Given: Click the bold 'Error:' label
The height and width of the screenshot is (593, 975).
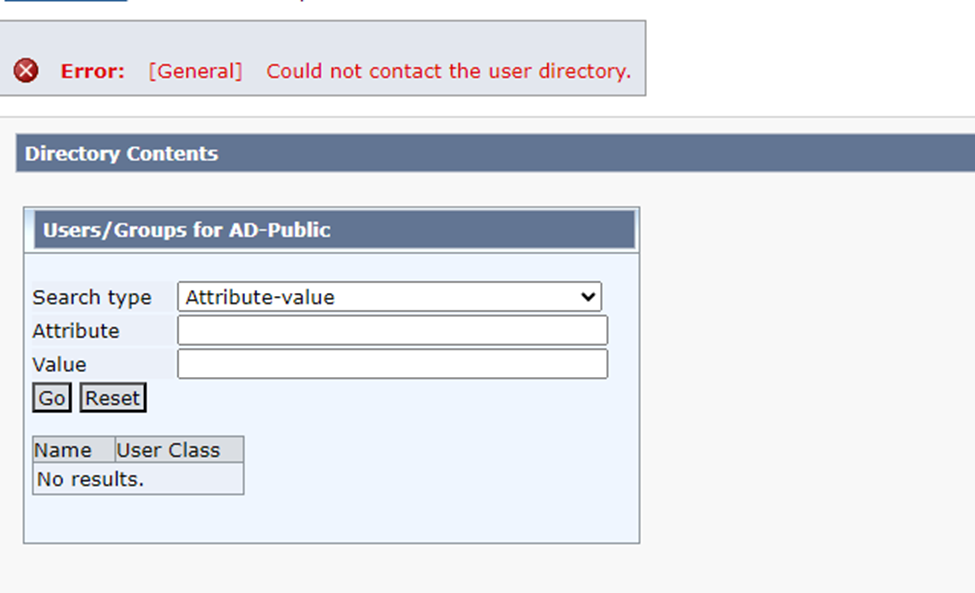Looking at the screenshot, I should click(x=92, y=71).
